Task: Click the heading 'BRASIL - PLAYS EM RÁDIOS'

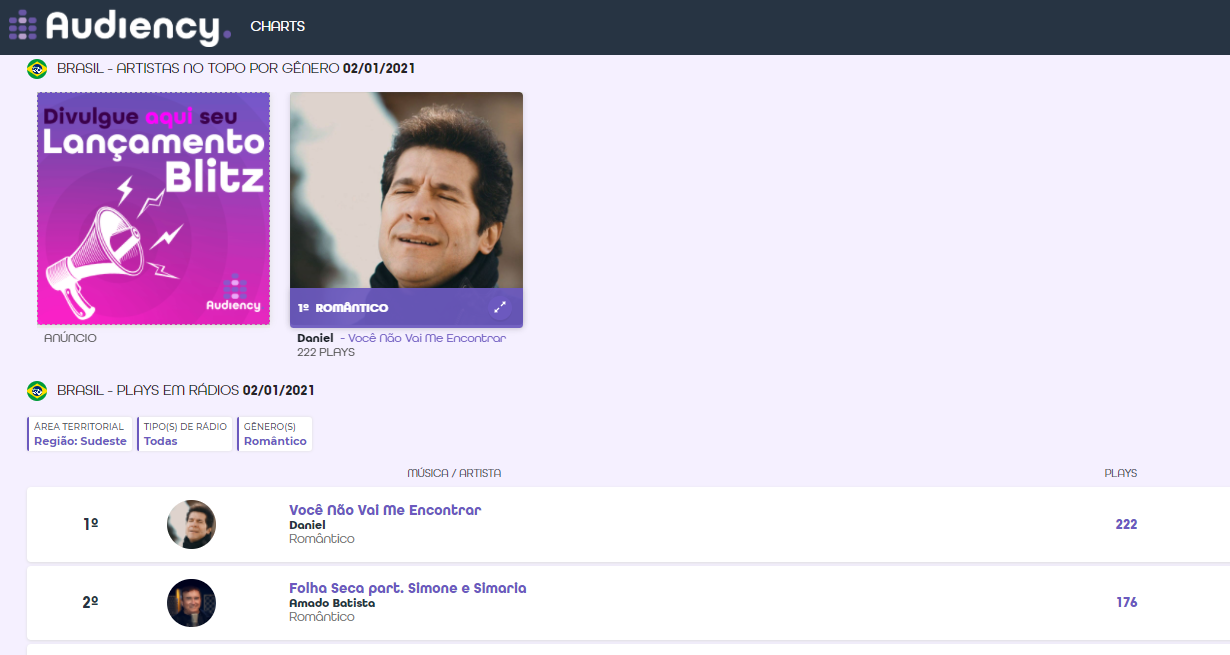Action: tap(149, 391)
